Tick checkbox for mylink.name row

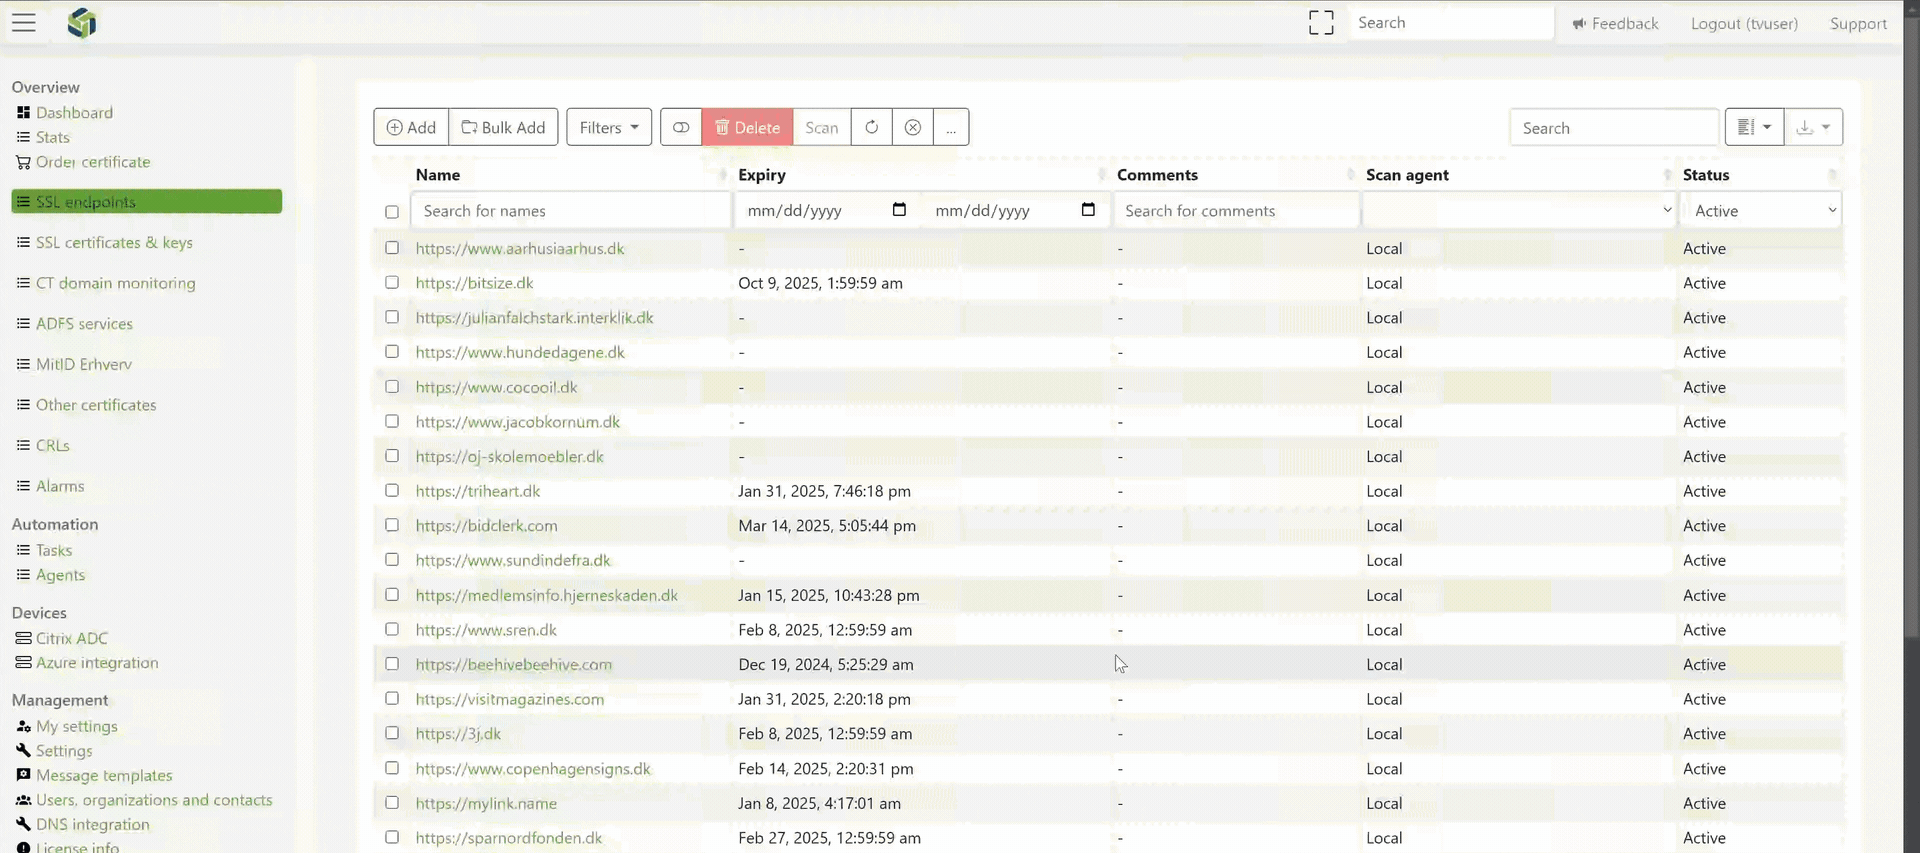tap(392, 803)
